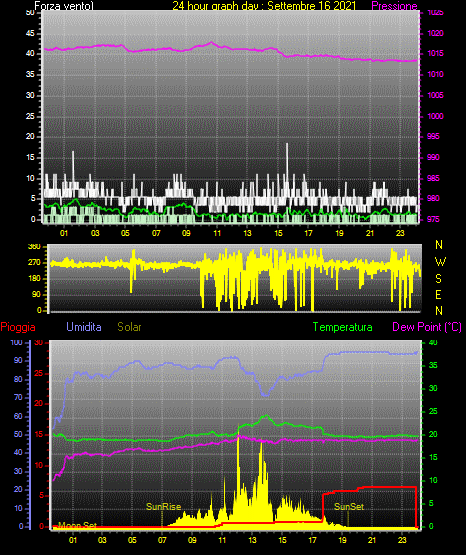The height and width of the screenshot is (555, 466).
Task: Click 40 on the wind speed axis
Action: pyautogui.click(x=30, y=53)
